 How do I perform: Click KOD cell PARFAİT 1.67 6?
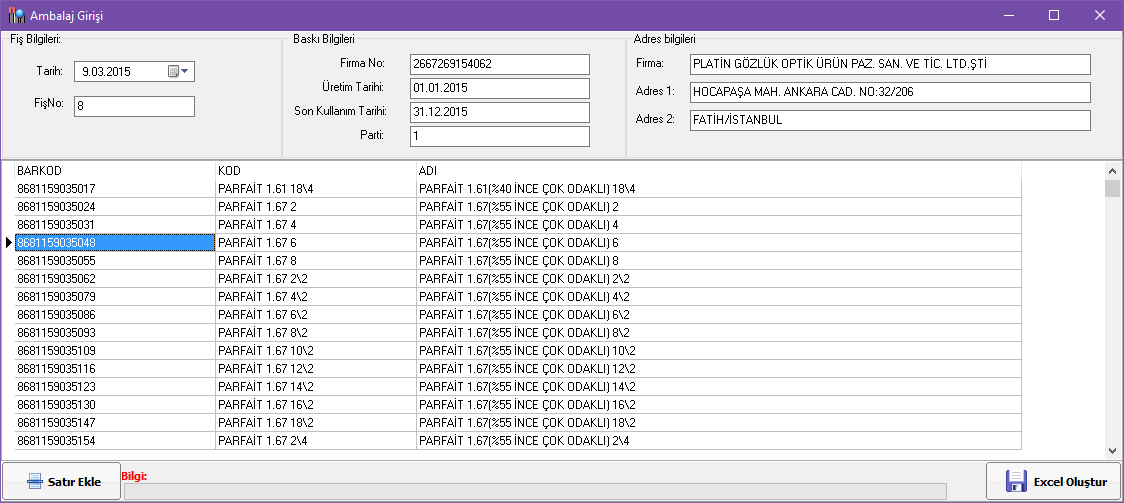click(x=316, y=243)
